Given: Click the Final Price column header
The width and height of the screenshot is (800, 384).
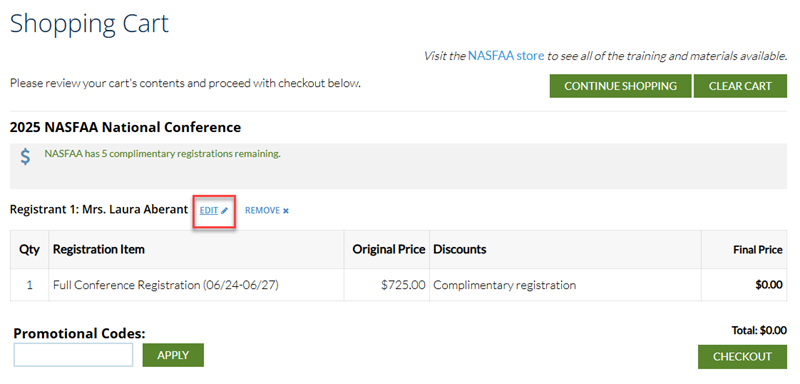Looking at the screenshot, I should 758,250.
